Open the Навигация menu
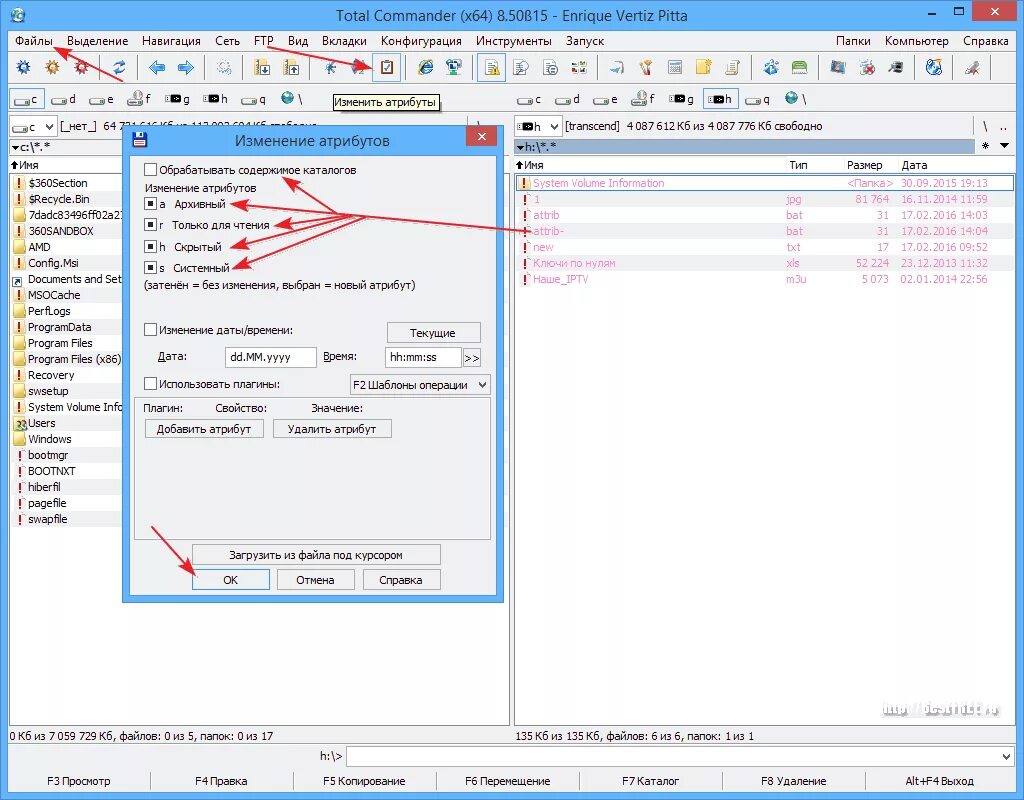 [x=171, y=40]
